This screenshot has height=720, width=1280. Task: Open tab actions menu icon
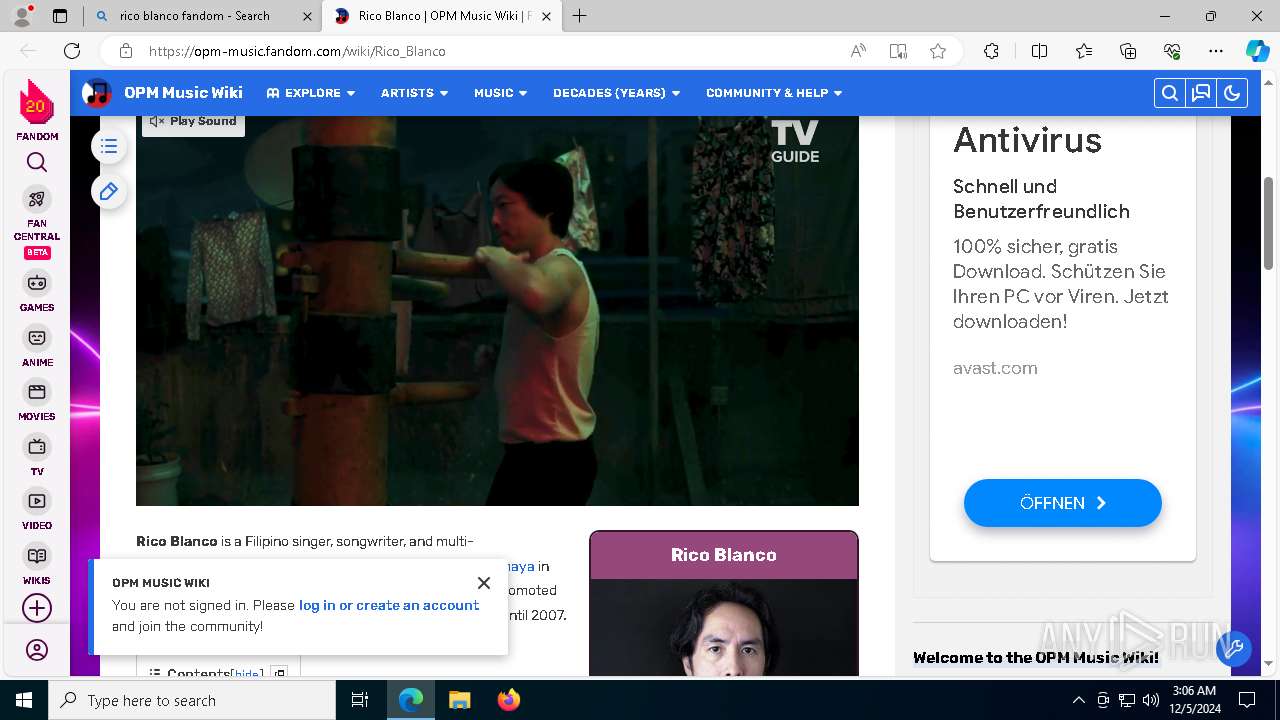(60, 16)
